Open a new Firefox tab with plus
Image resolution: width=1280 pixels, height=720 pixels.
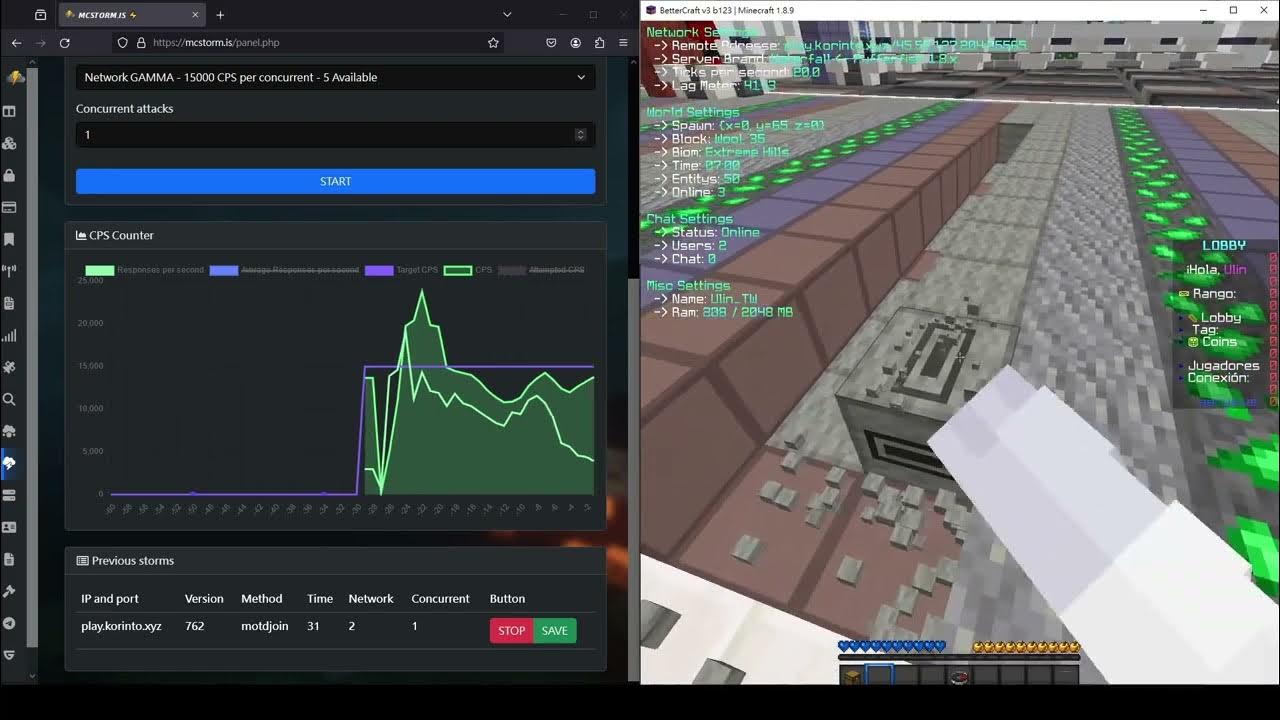pos(220,15)
